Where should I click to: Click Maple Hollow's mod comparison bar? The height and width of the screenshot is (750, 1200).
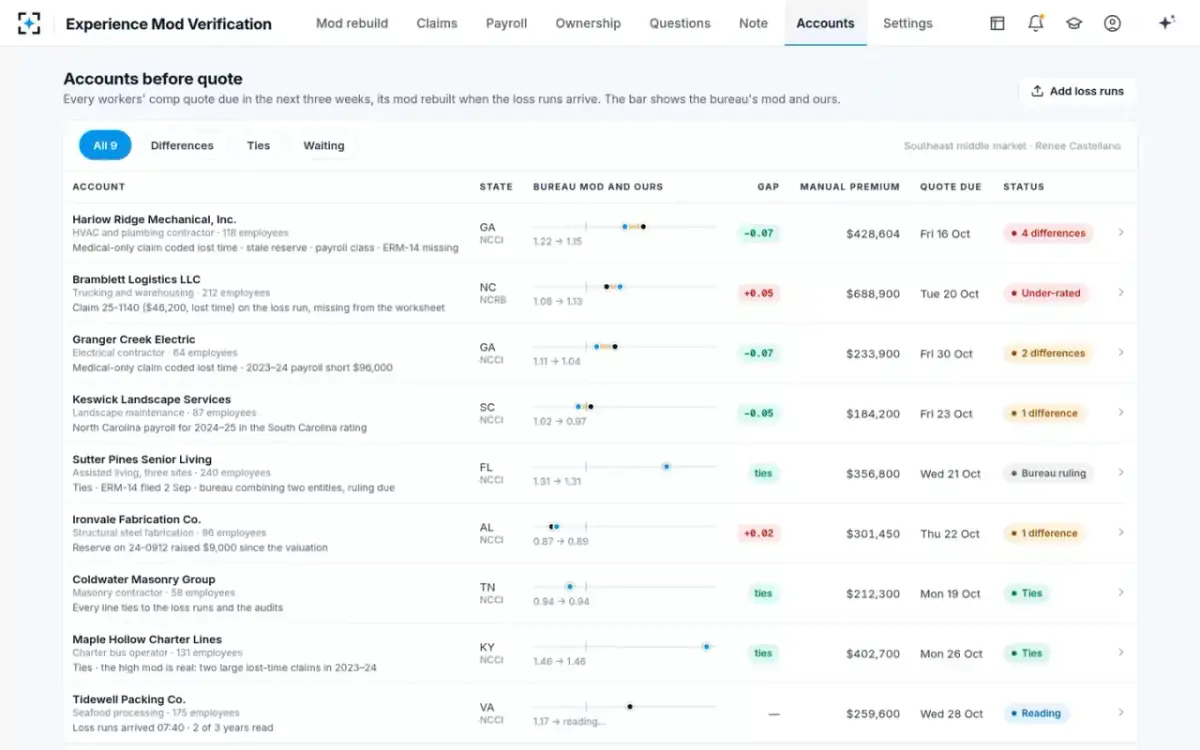tap(625, 647)
